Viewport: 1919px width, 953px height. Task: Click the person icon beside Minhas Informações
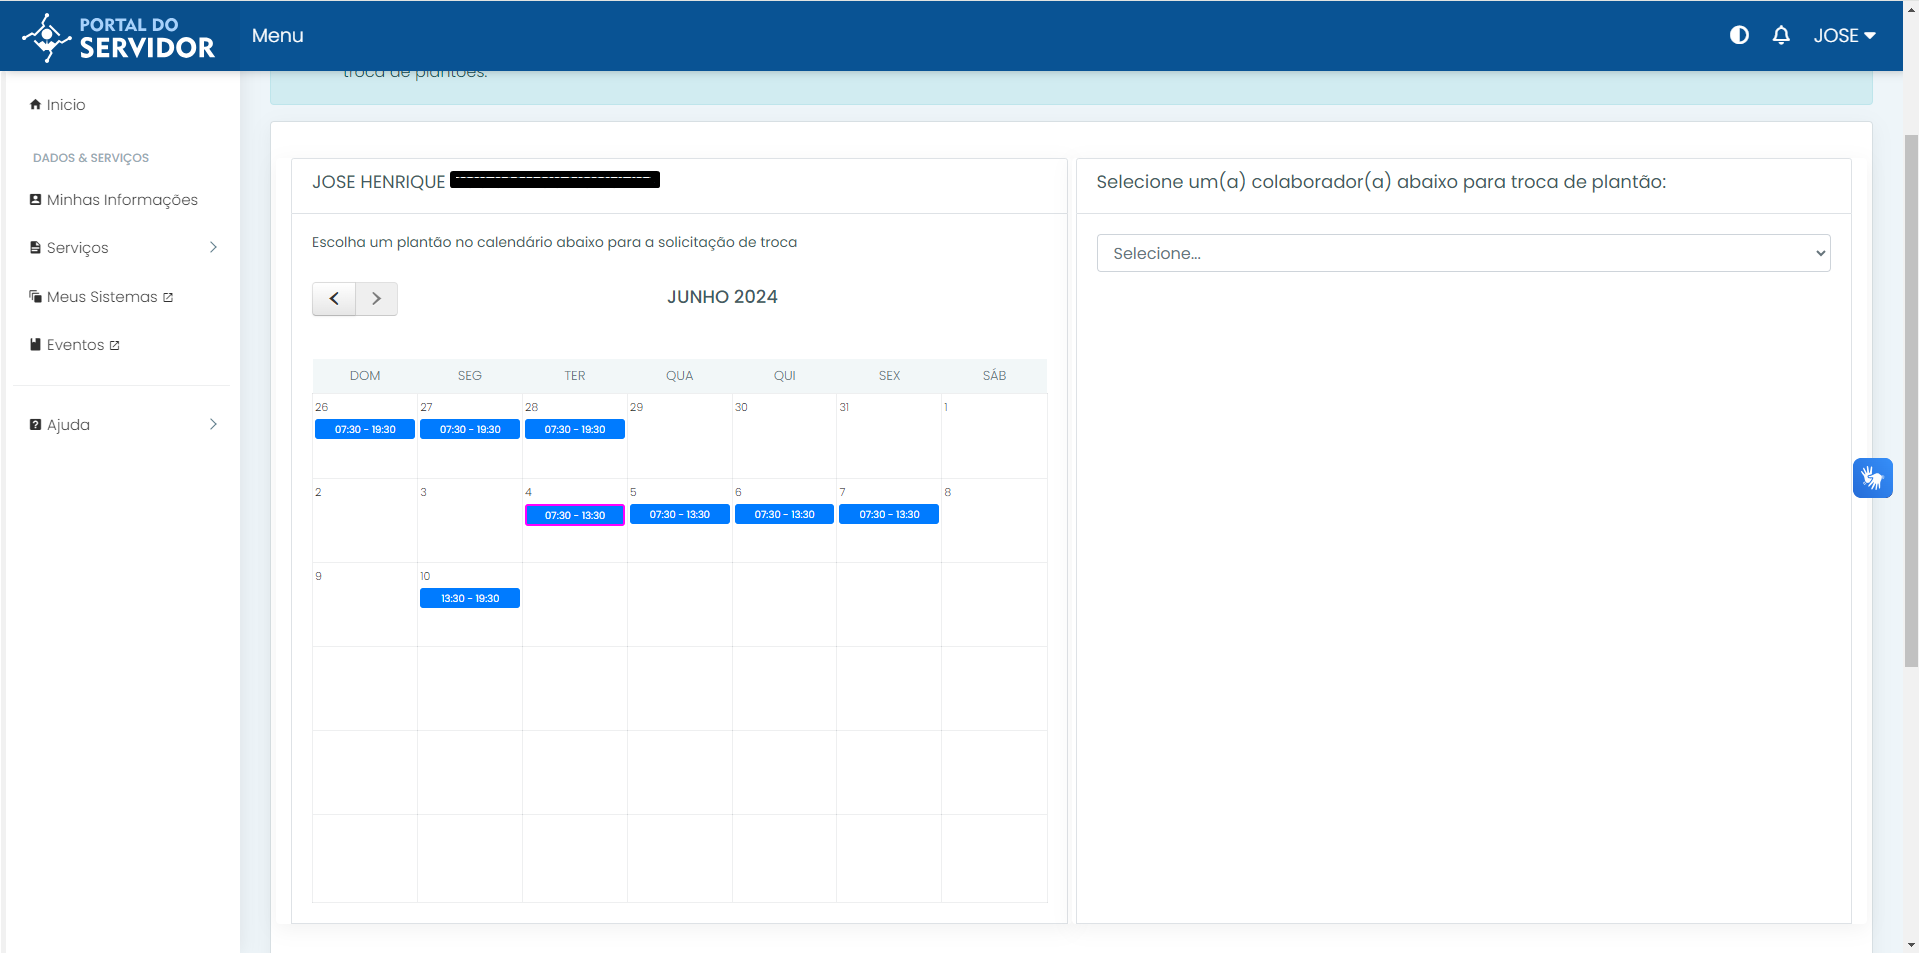click(35, 199)
